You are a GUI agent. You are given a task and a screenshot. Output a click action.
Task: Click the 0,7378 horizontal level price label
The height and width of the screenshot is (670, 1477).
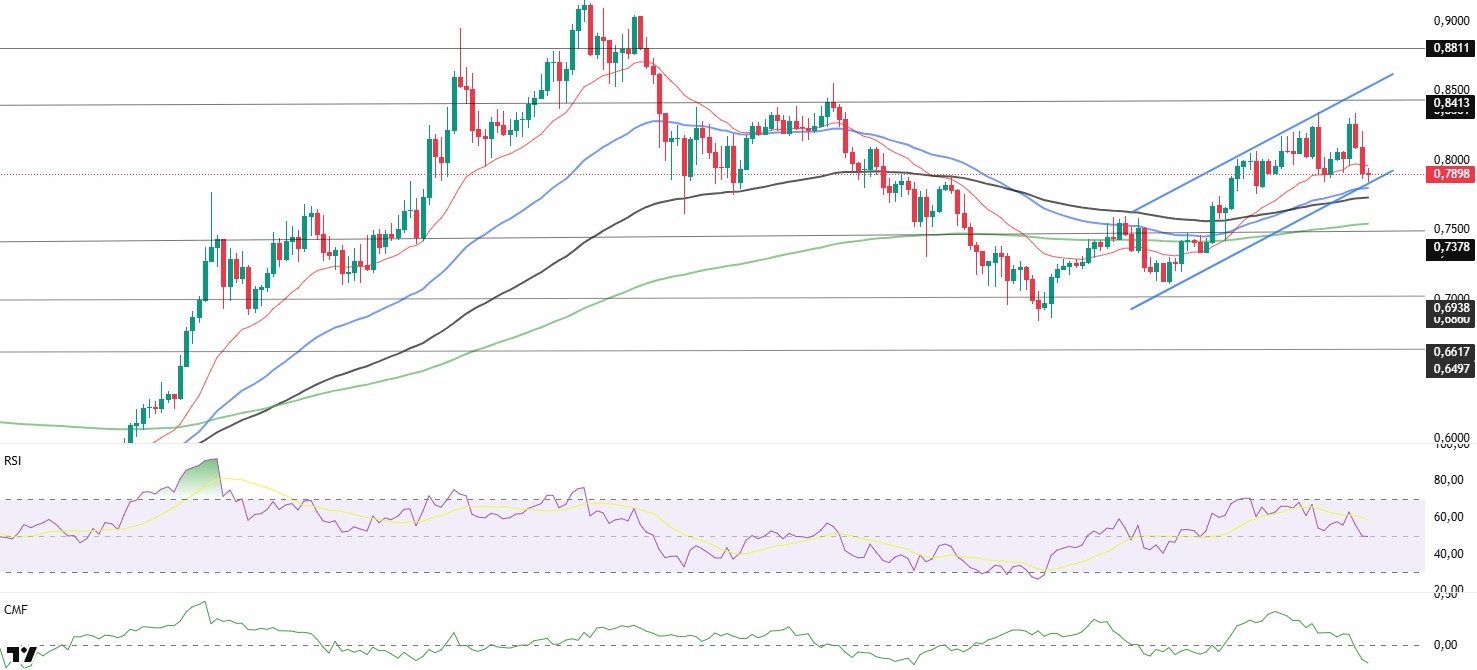(1449, 247)
